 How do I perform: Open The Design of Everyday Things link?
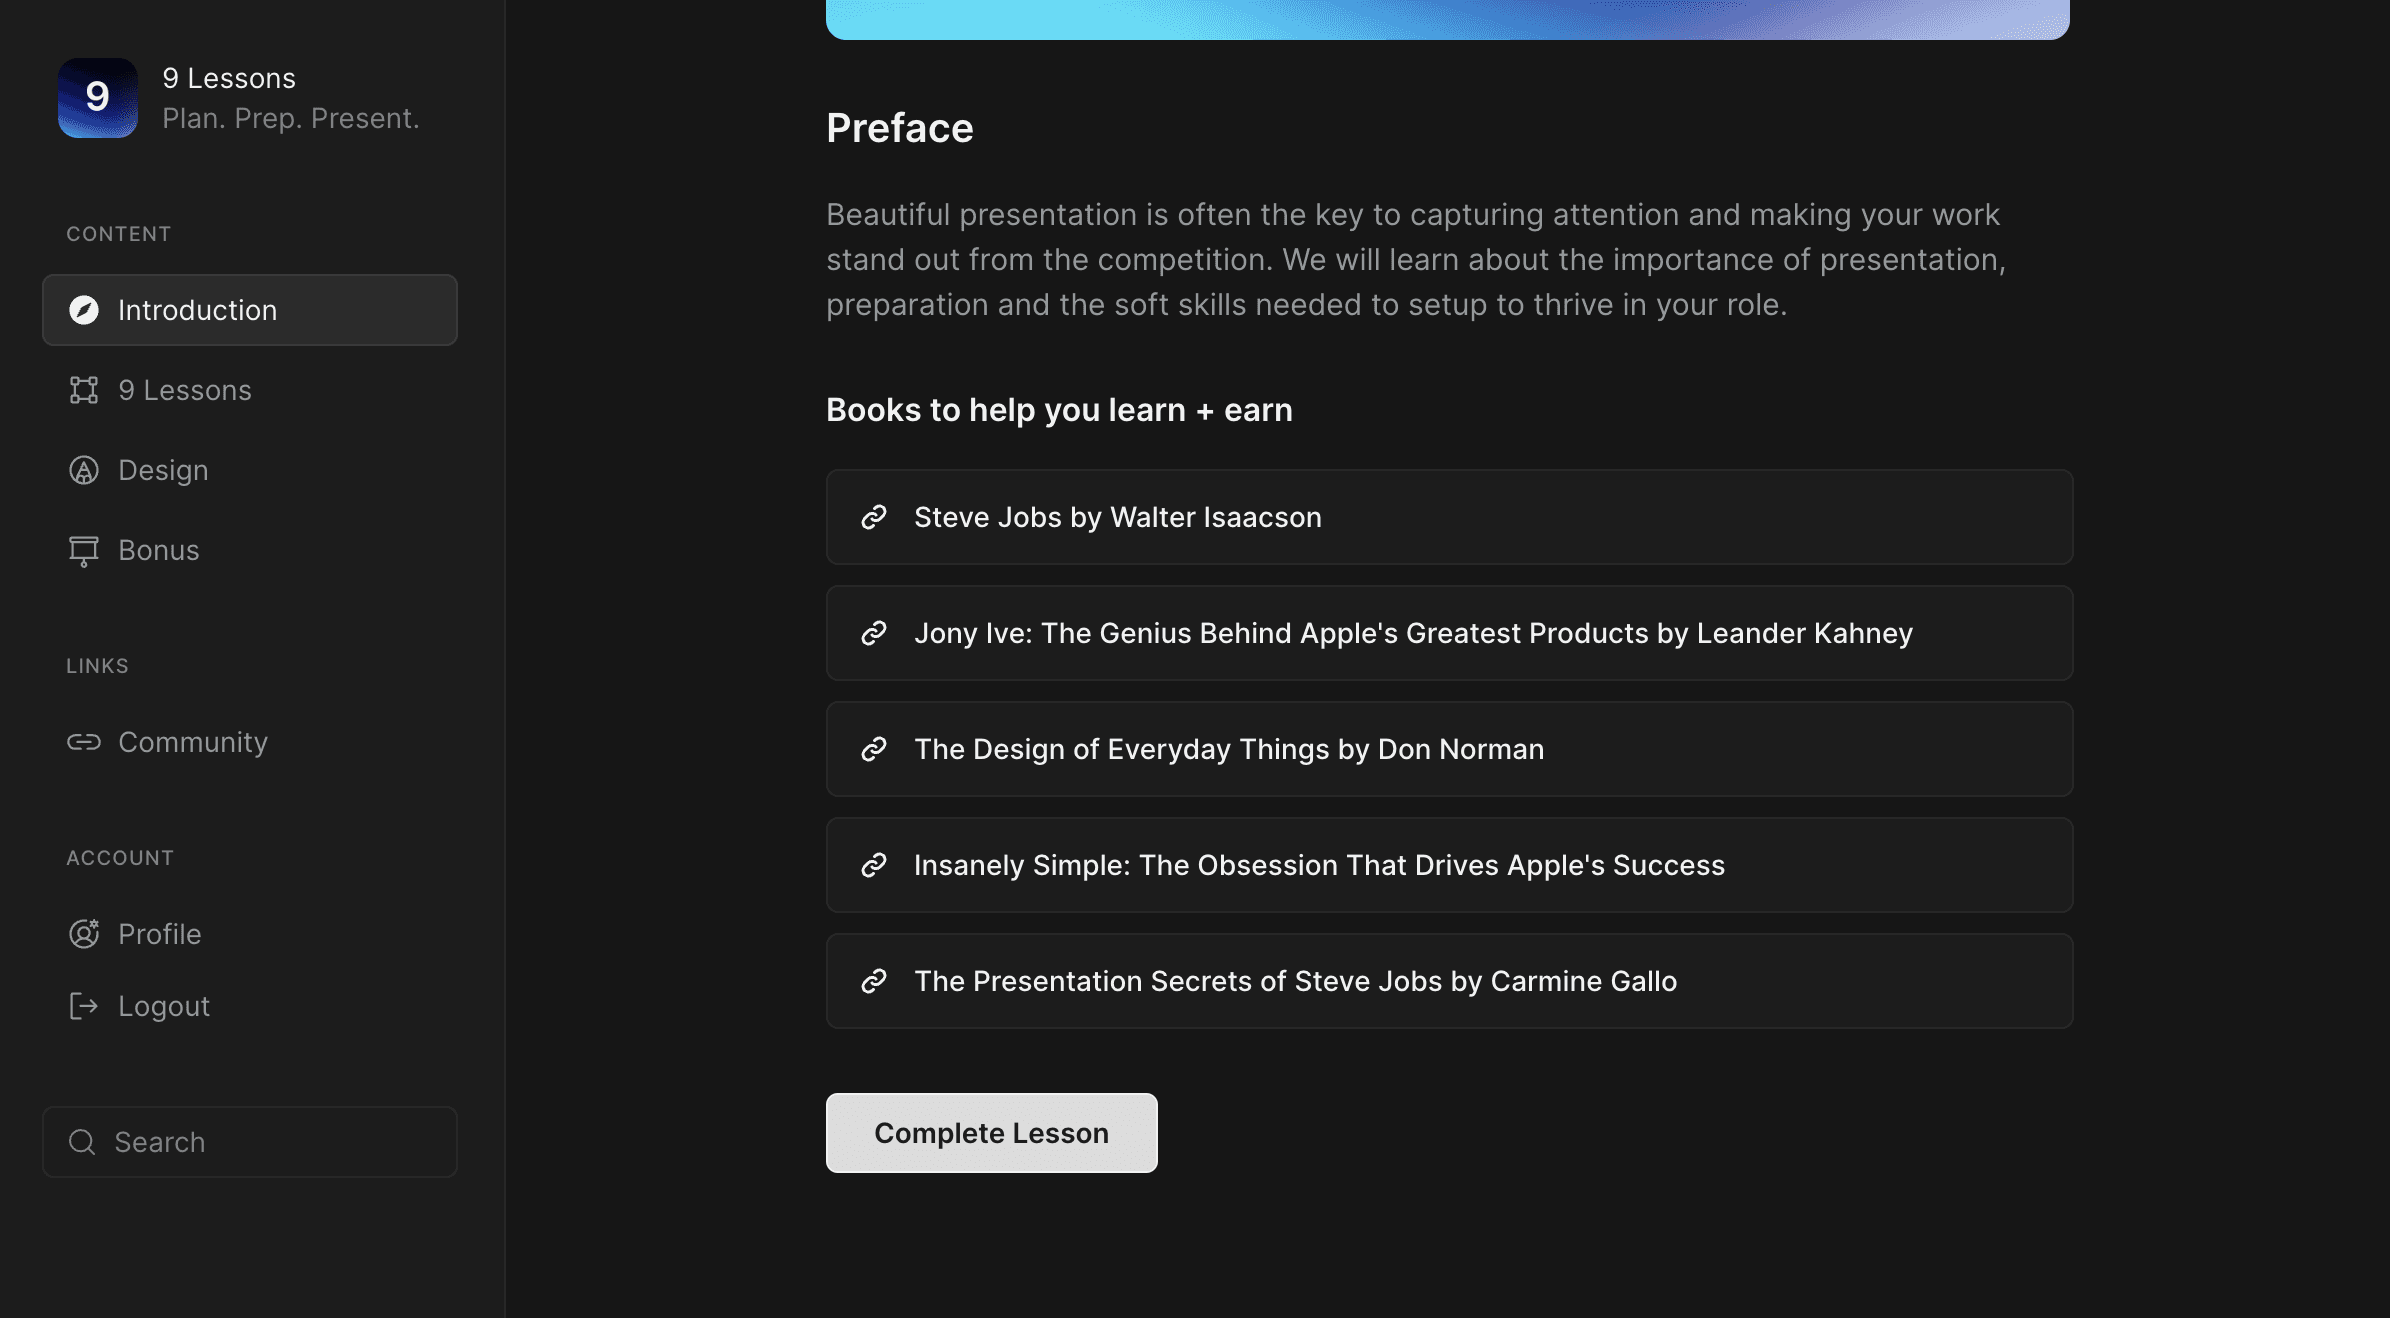1228,749
